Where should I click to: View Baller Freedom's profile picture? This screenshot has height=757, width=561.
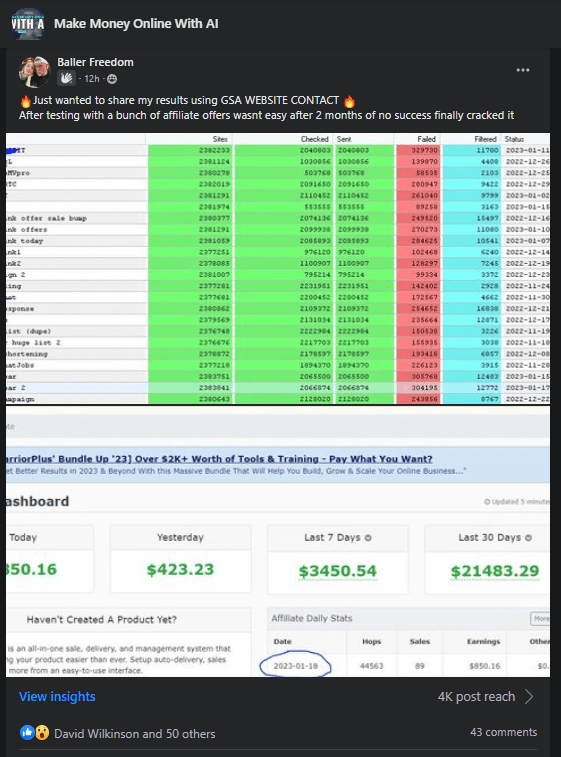point(35,71)
